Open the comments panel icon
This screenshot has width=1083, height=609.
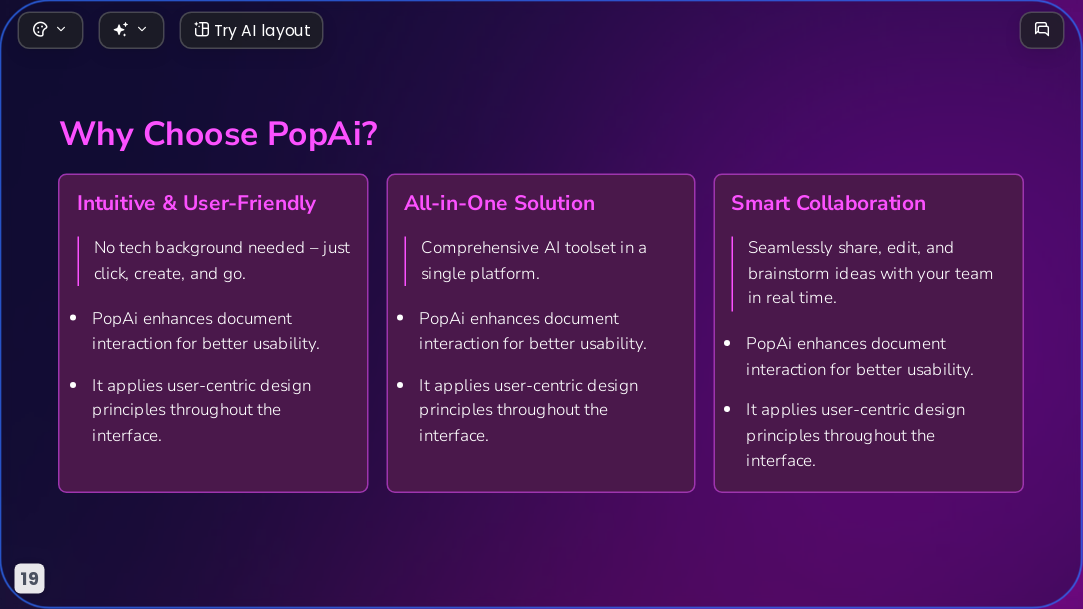(x=1042, y=30)
